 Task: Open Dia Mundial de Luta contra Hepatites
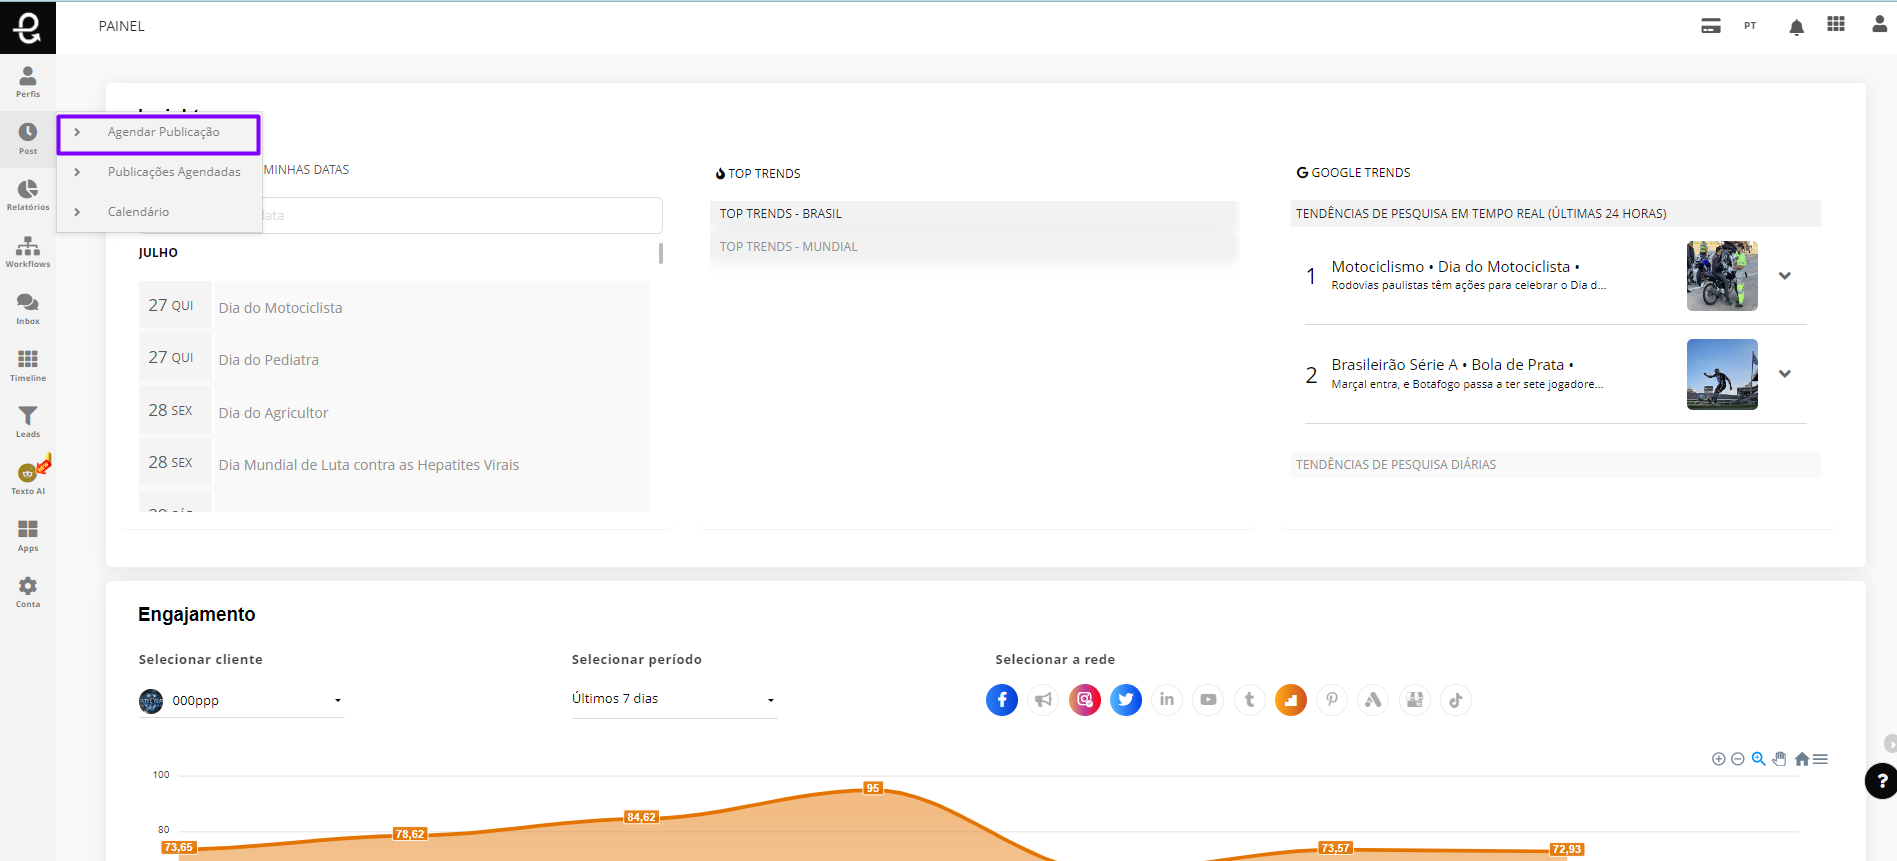point(394,463)
